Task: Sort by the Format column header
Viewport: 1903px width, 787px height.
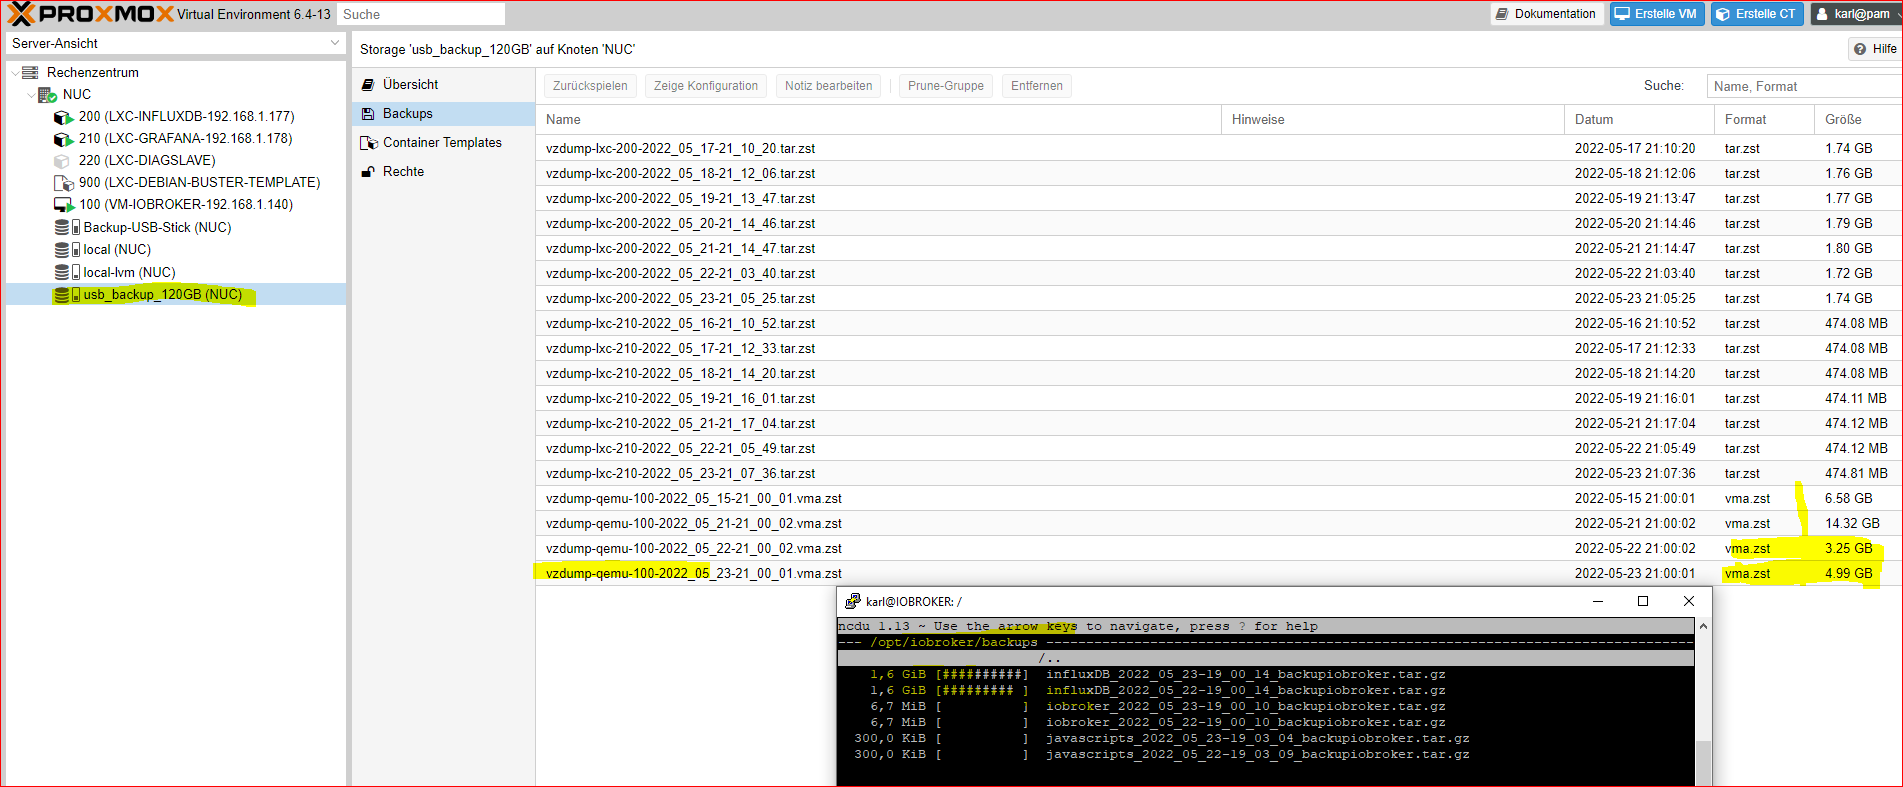Action: tap(1764, 119)
